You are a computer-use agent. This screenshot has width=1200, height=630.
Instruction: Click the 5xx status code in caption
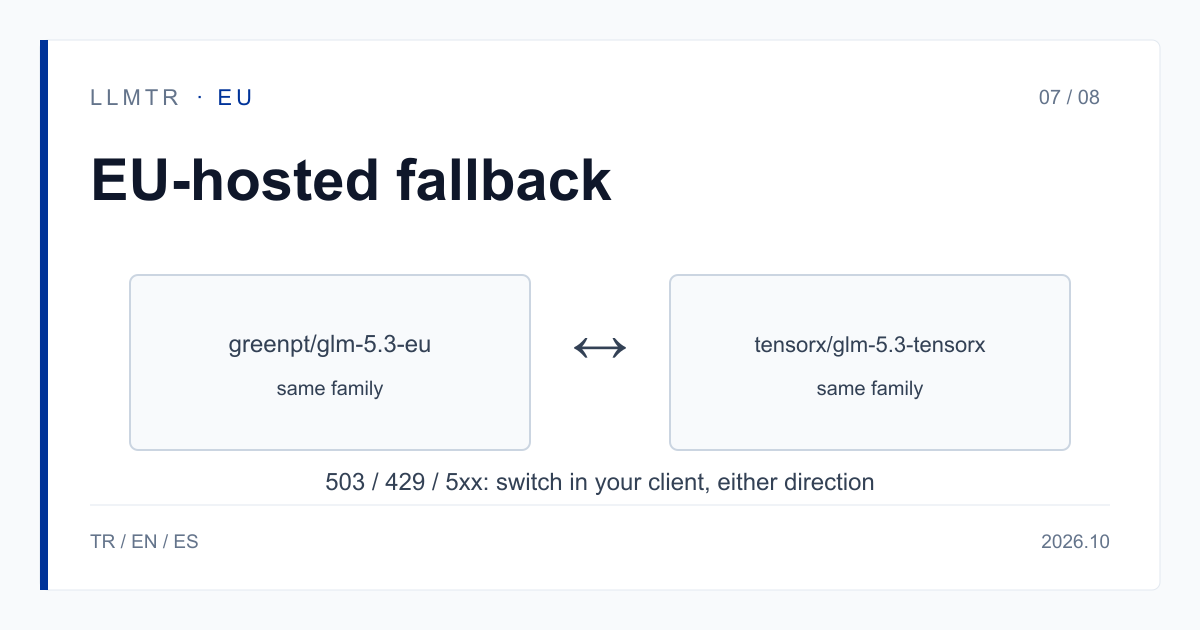(x=467, y=482)
